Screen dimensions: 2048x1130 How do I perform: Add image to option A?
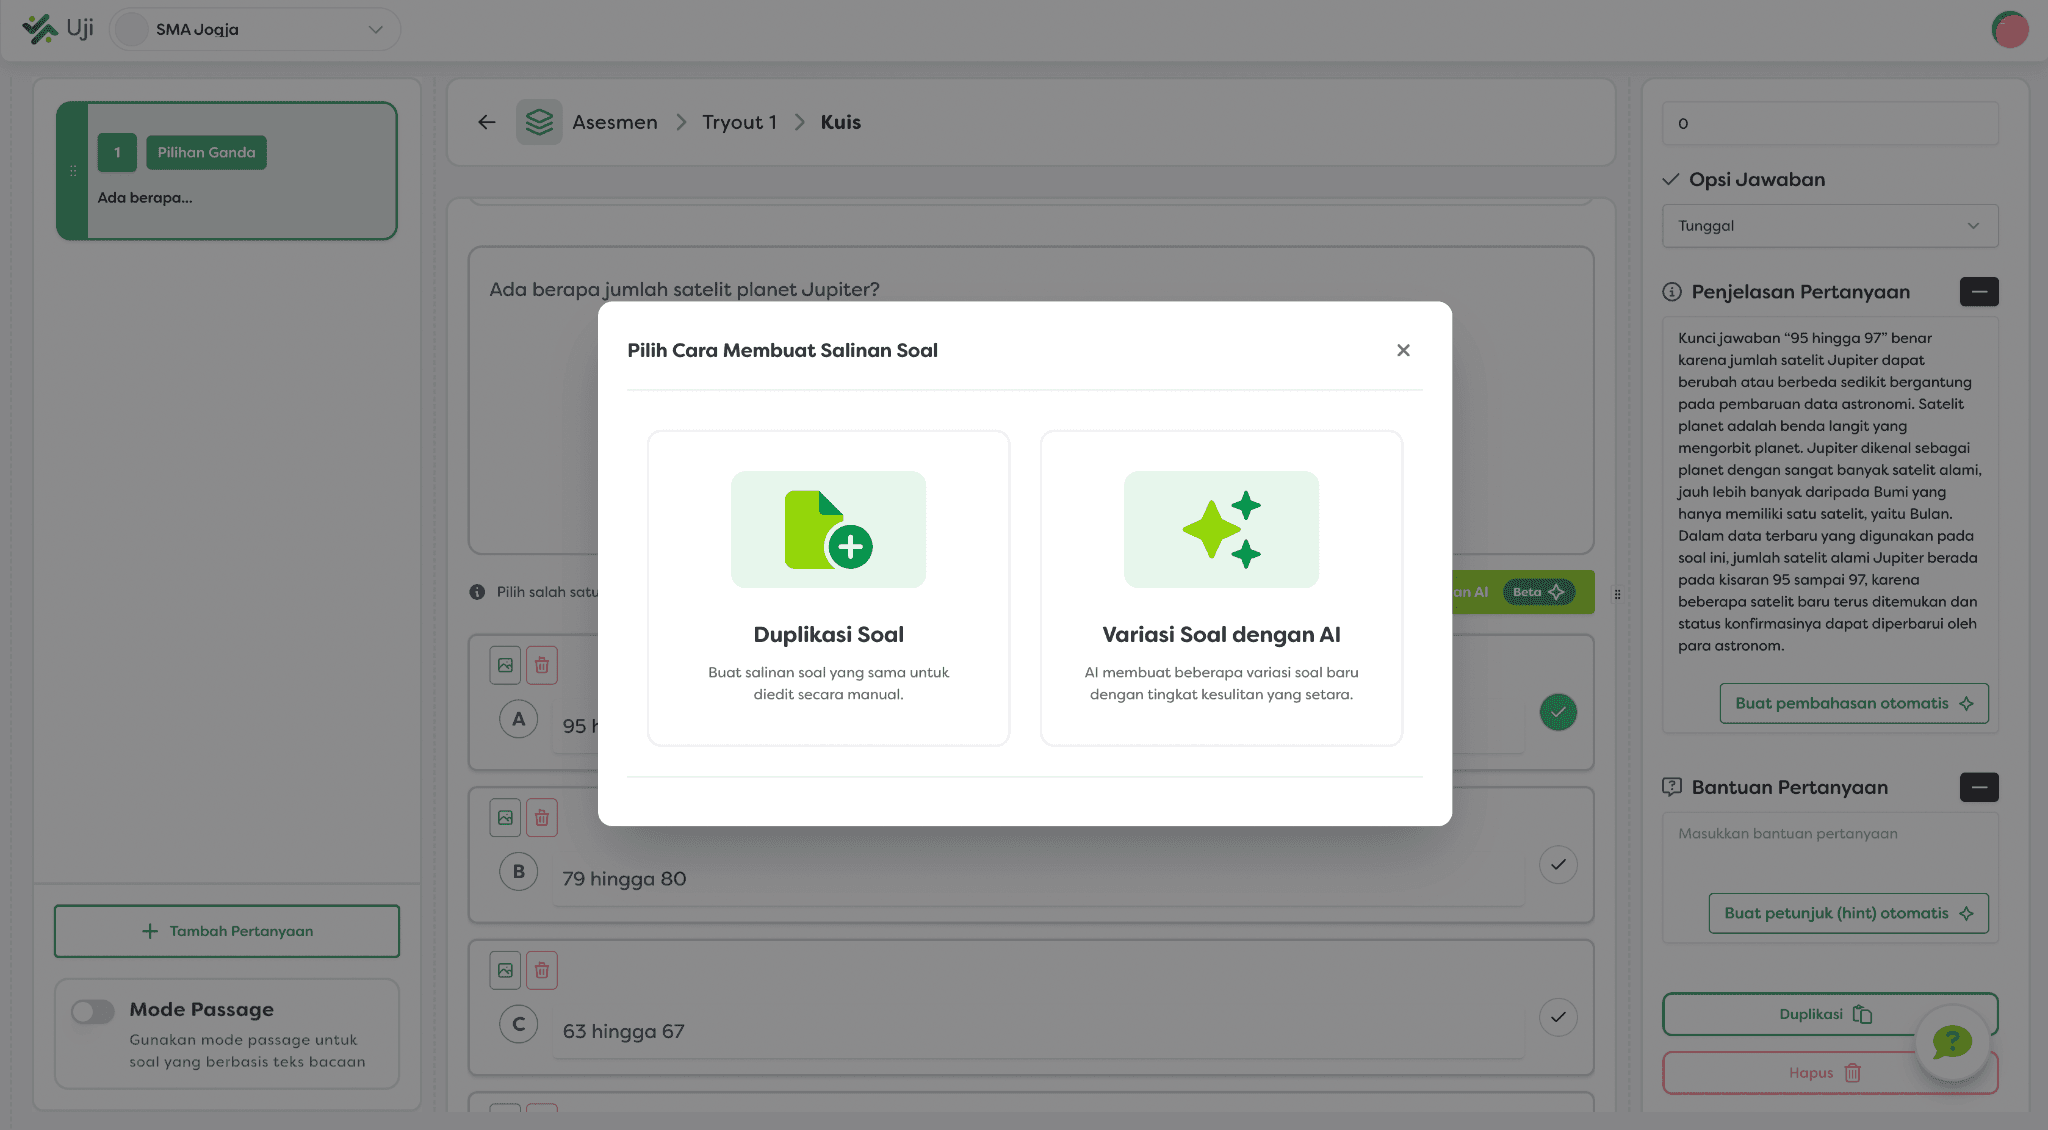click(x=505, y=665)
